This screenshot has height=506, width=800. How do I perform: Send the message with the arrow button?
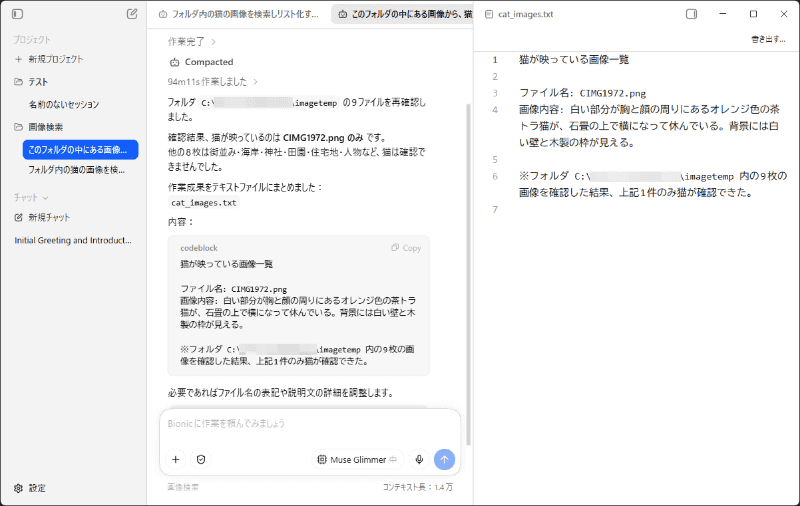pyautogui.click(x=444, y=460)
